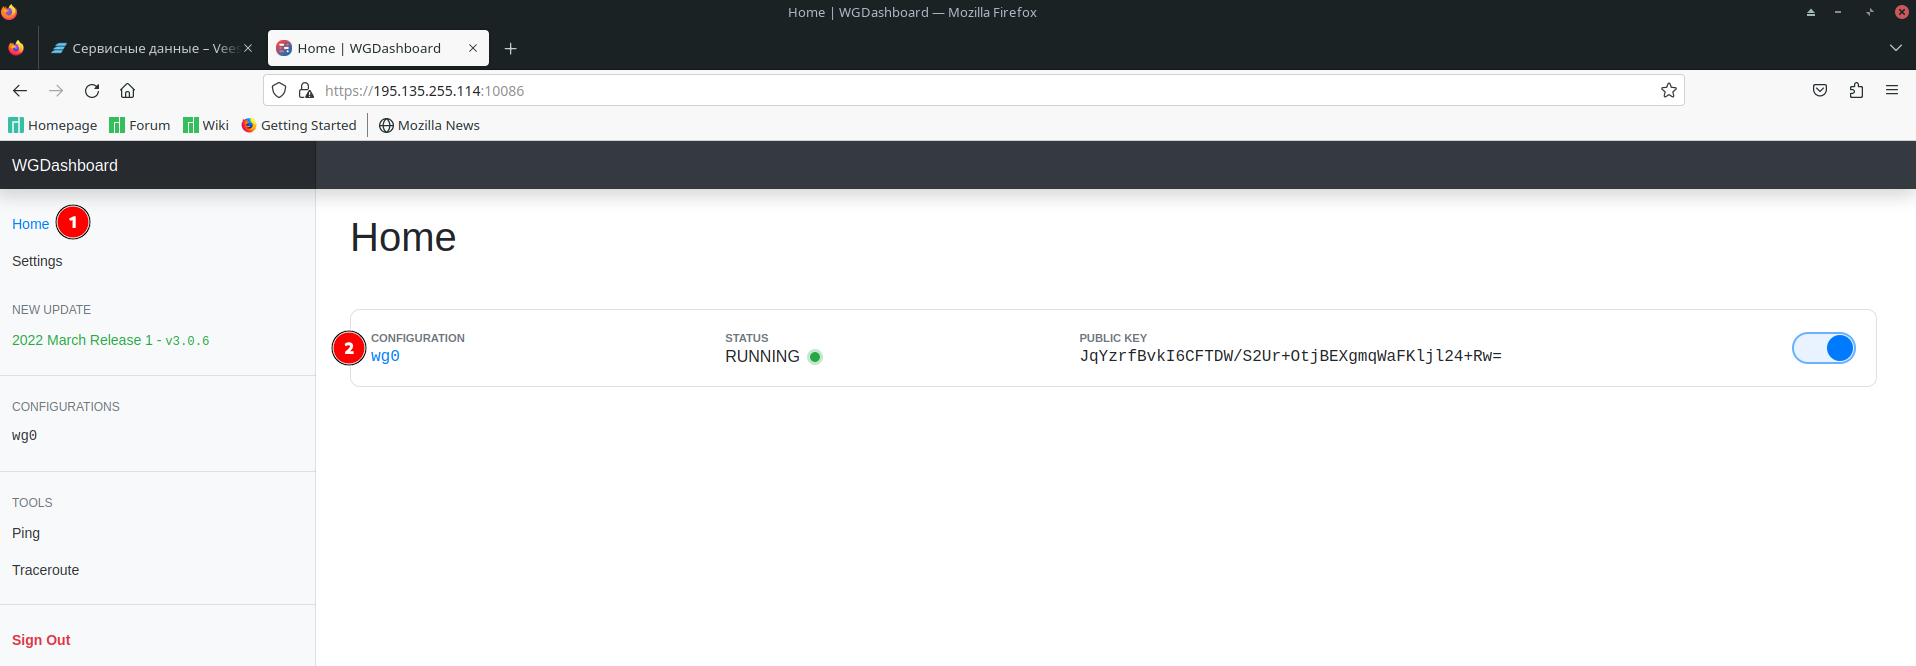Image resolution: width=1916 pixels, height=666 pixels.
Task: Close the Firefox window
Action: (x=1902, y=12)
